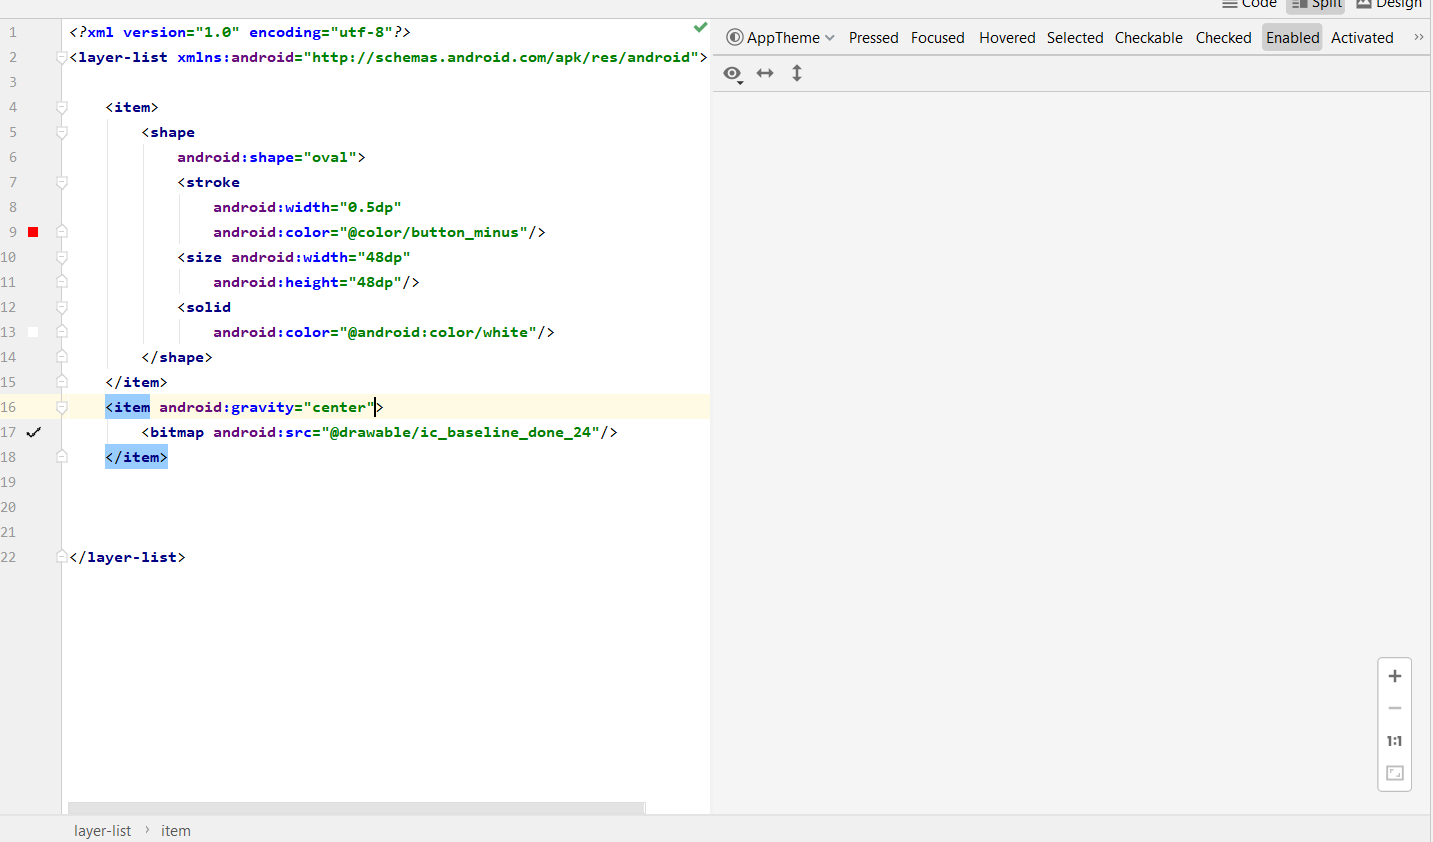Toggle the Activated state
Viewport: 1433px width, 842px height.
coord(1362,38)
